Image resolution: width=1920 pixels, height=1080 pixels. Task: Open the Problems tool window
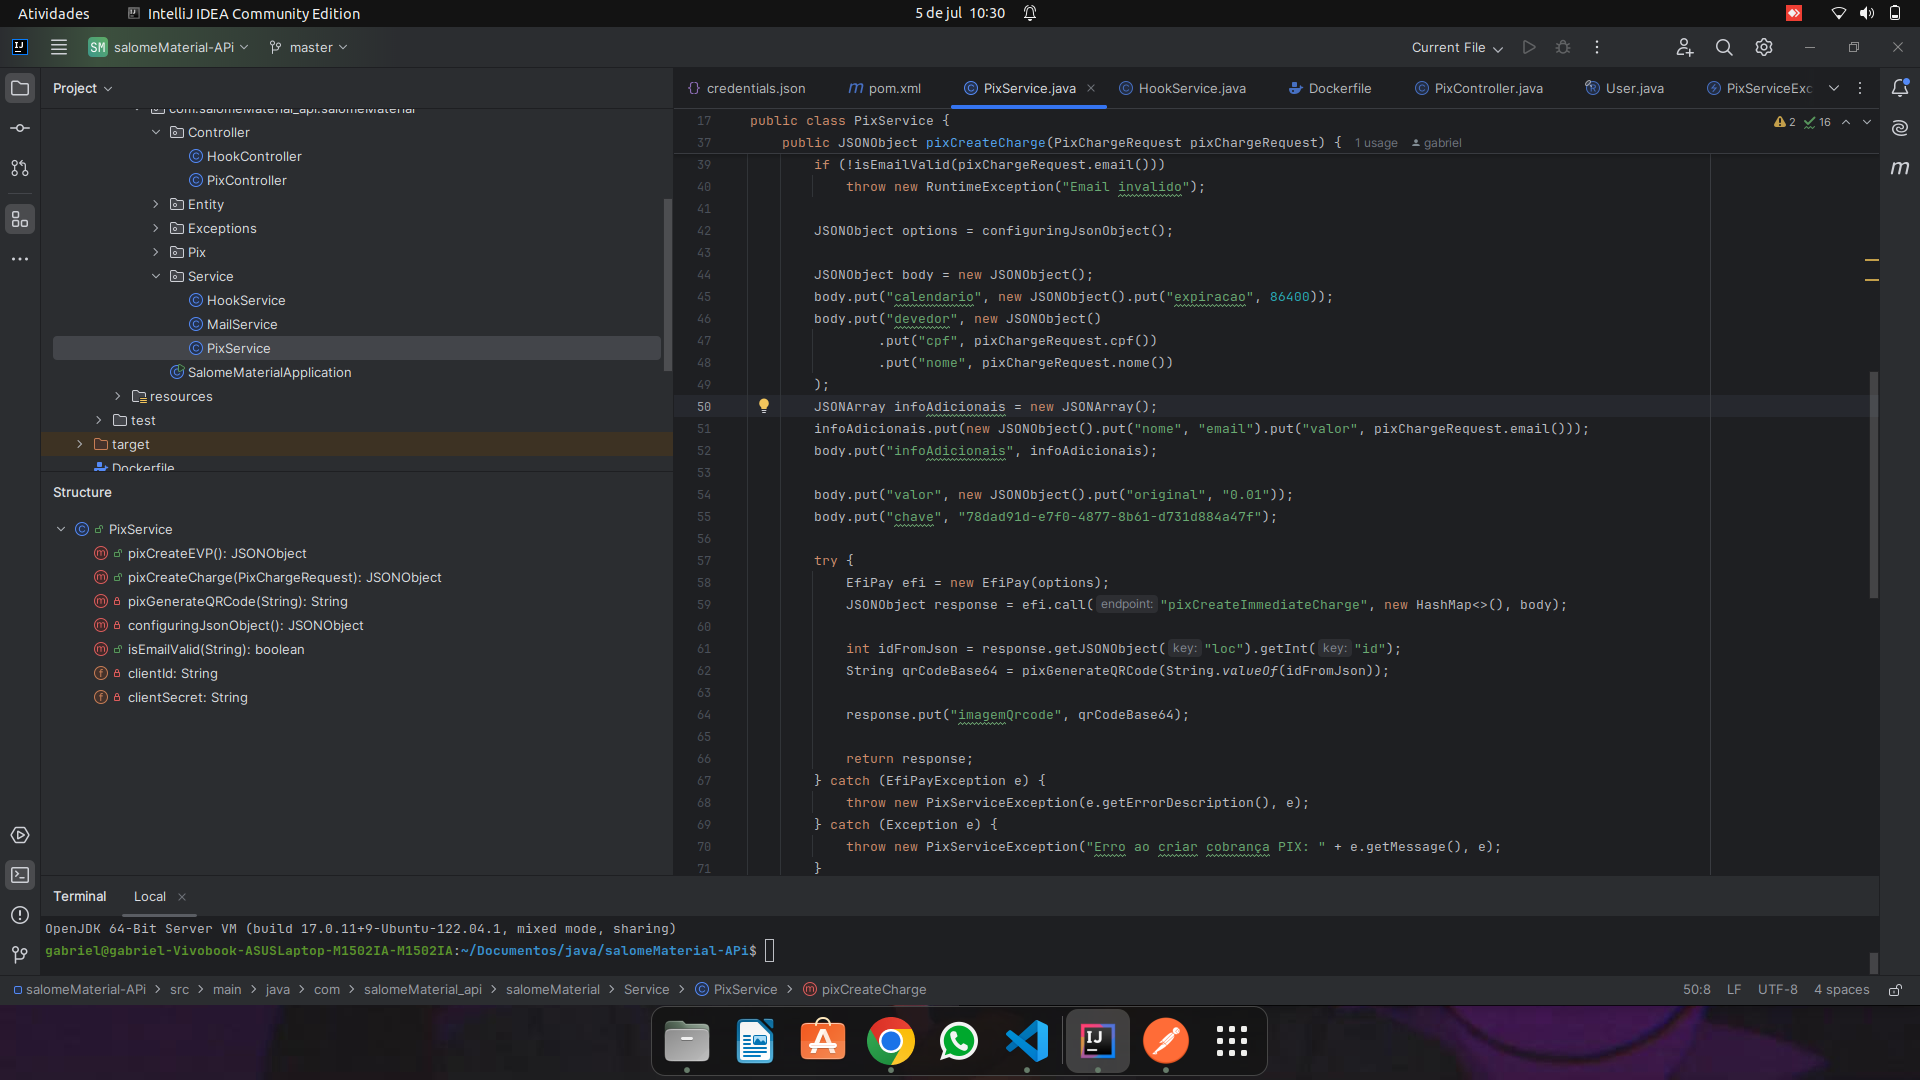(x=20, y=915)
